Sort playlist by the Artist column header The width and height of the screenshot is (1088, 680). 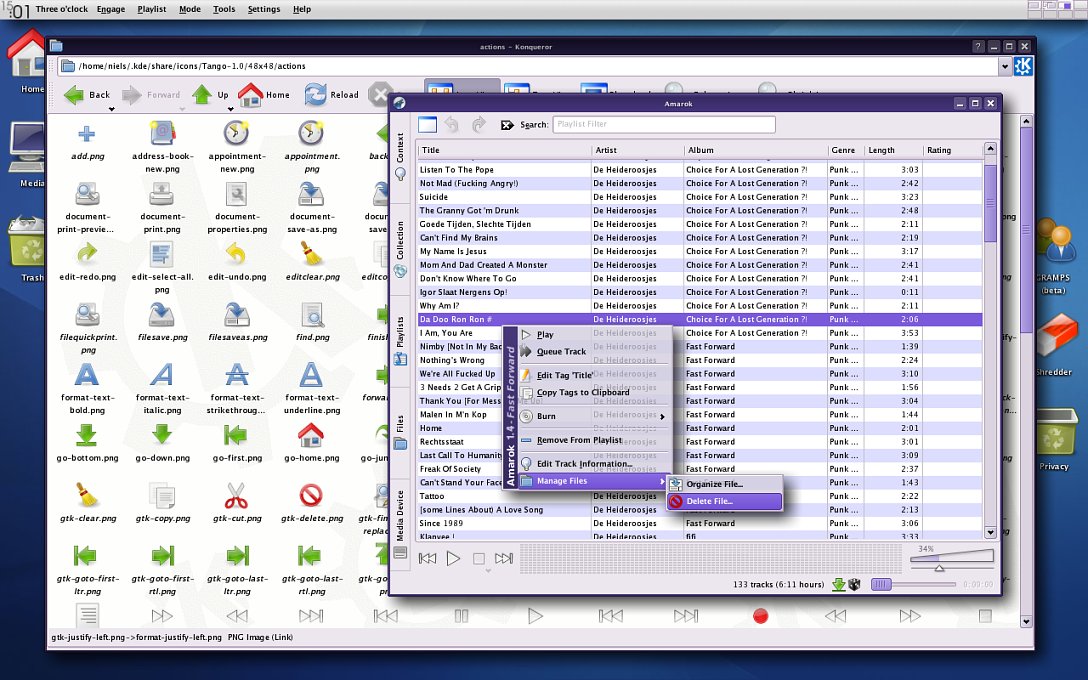(637, 150)
